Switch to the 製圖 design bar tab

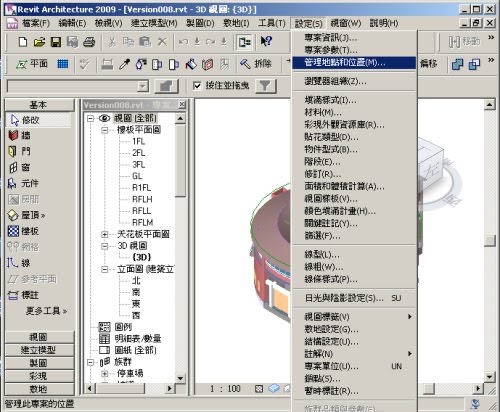pos(39,363)
